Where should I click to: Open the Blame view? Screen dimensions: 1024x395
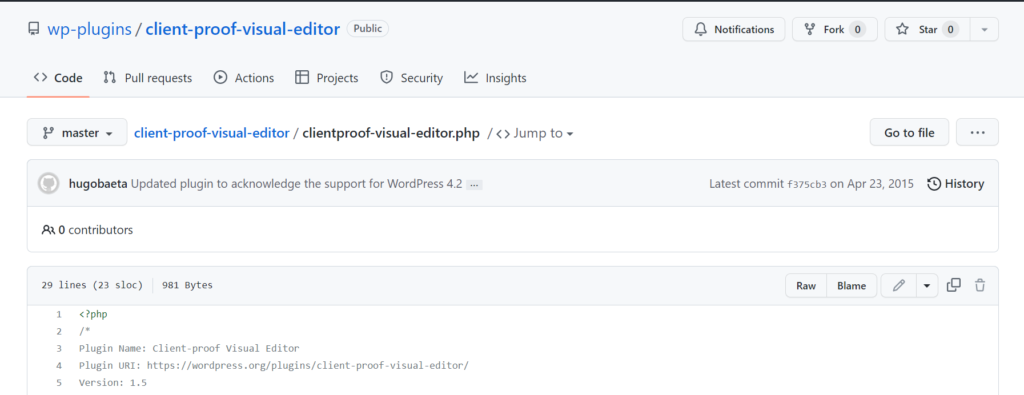click(852, 285)
